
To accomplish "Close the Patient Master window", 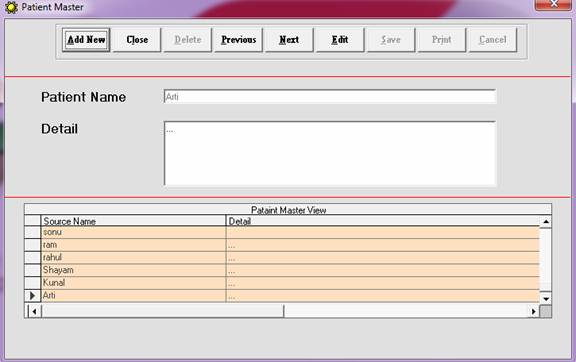I will point(553,5).
